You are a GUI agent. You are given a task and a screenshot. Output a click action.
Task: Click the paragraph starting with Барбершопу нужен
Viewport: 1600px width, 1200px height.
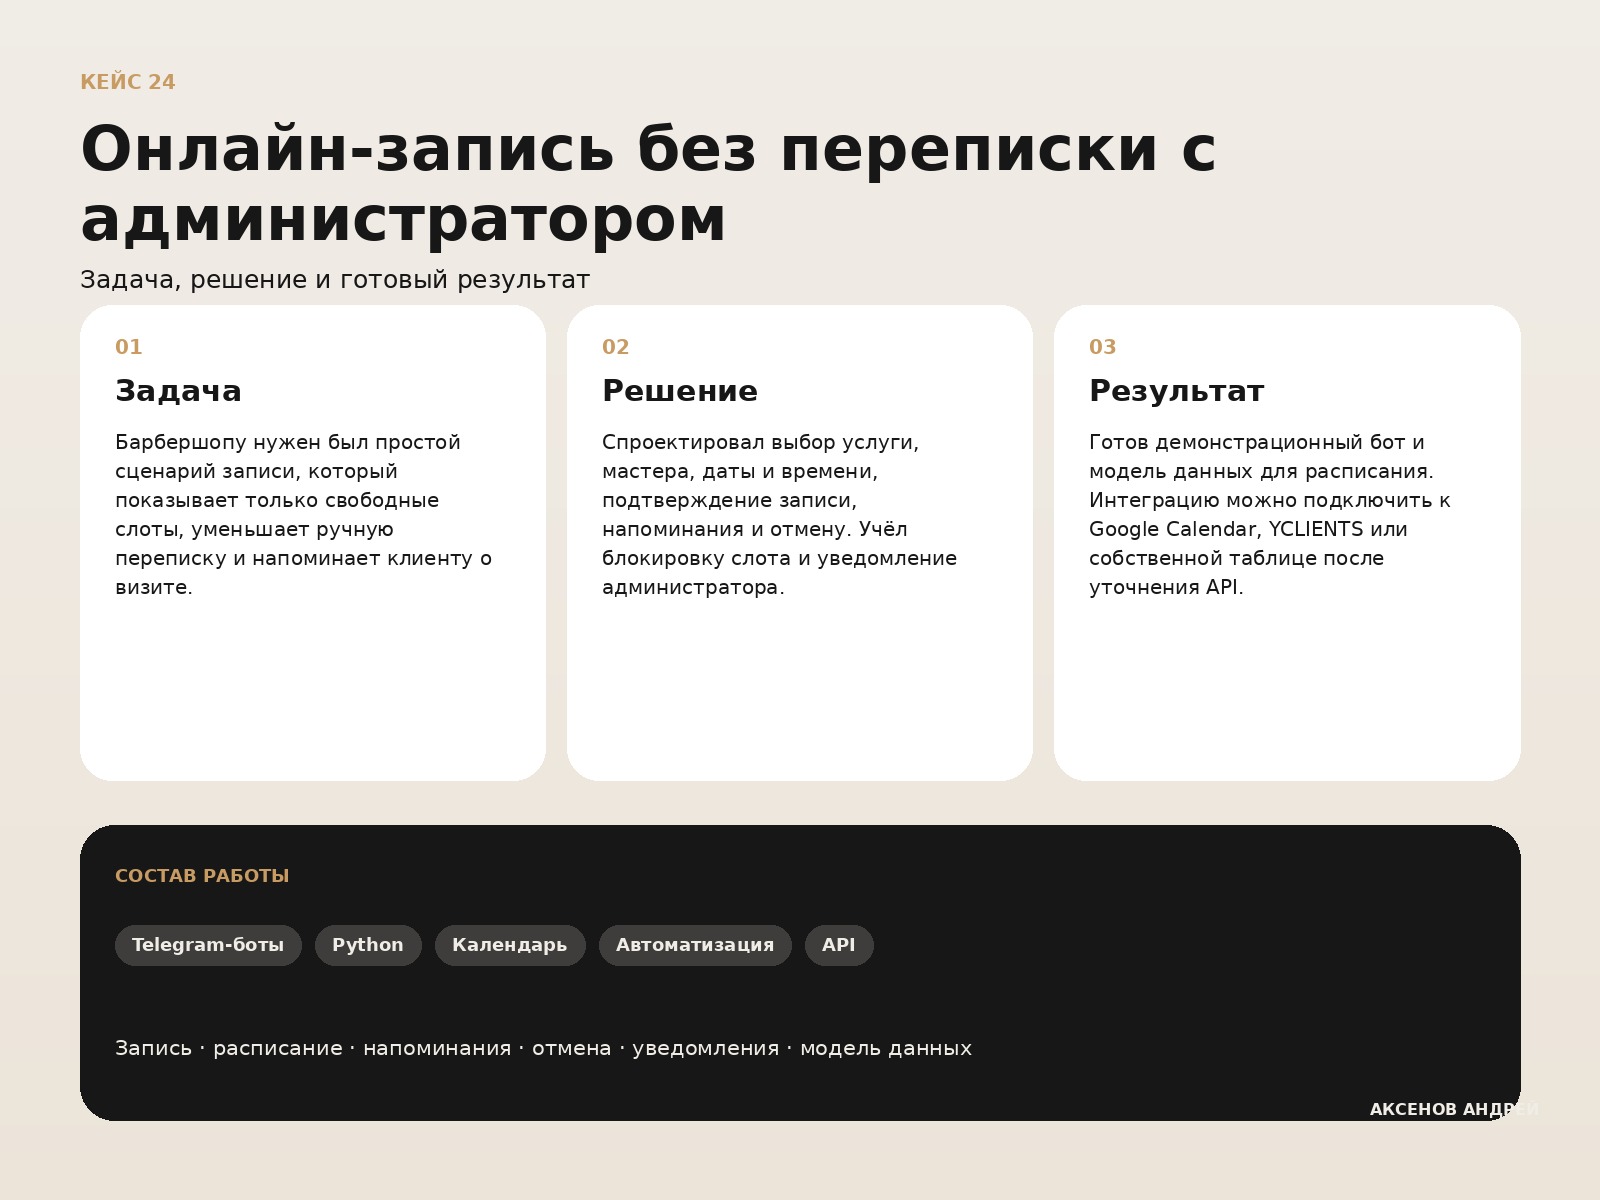coord(304,515)
